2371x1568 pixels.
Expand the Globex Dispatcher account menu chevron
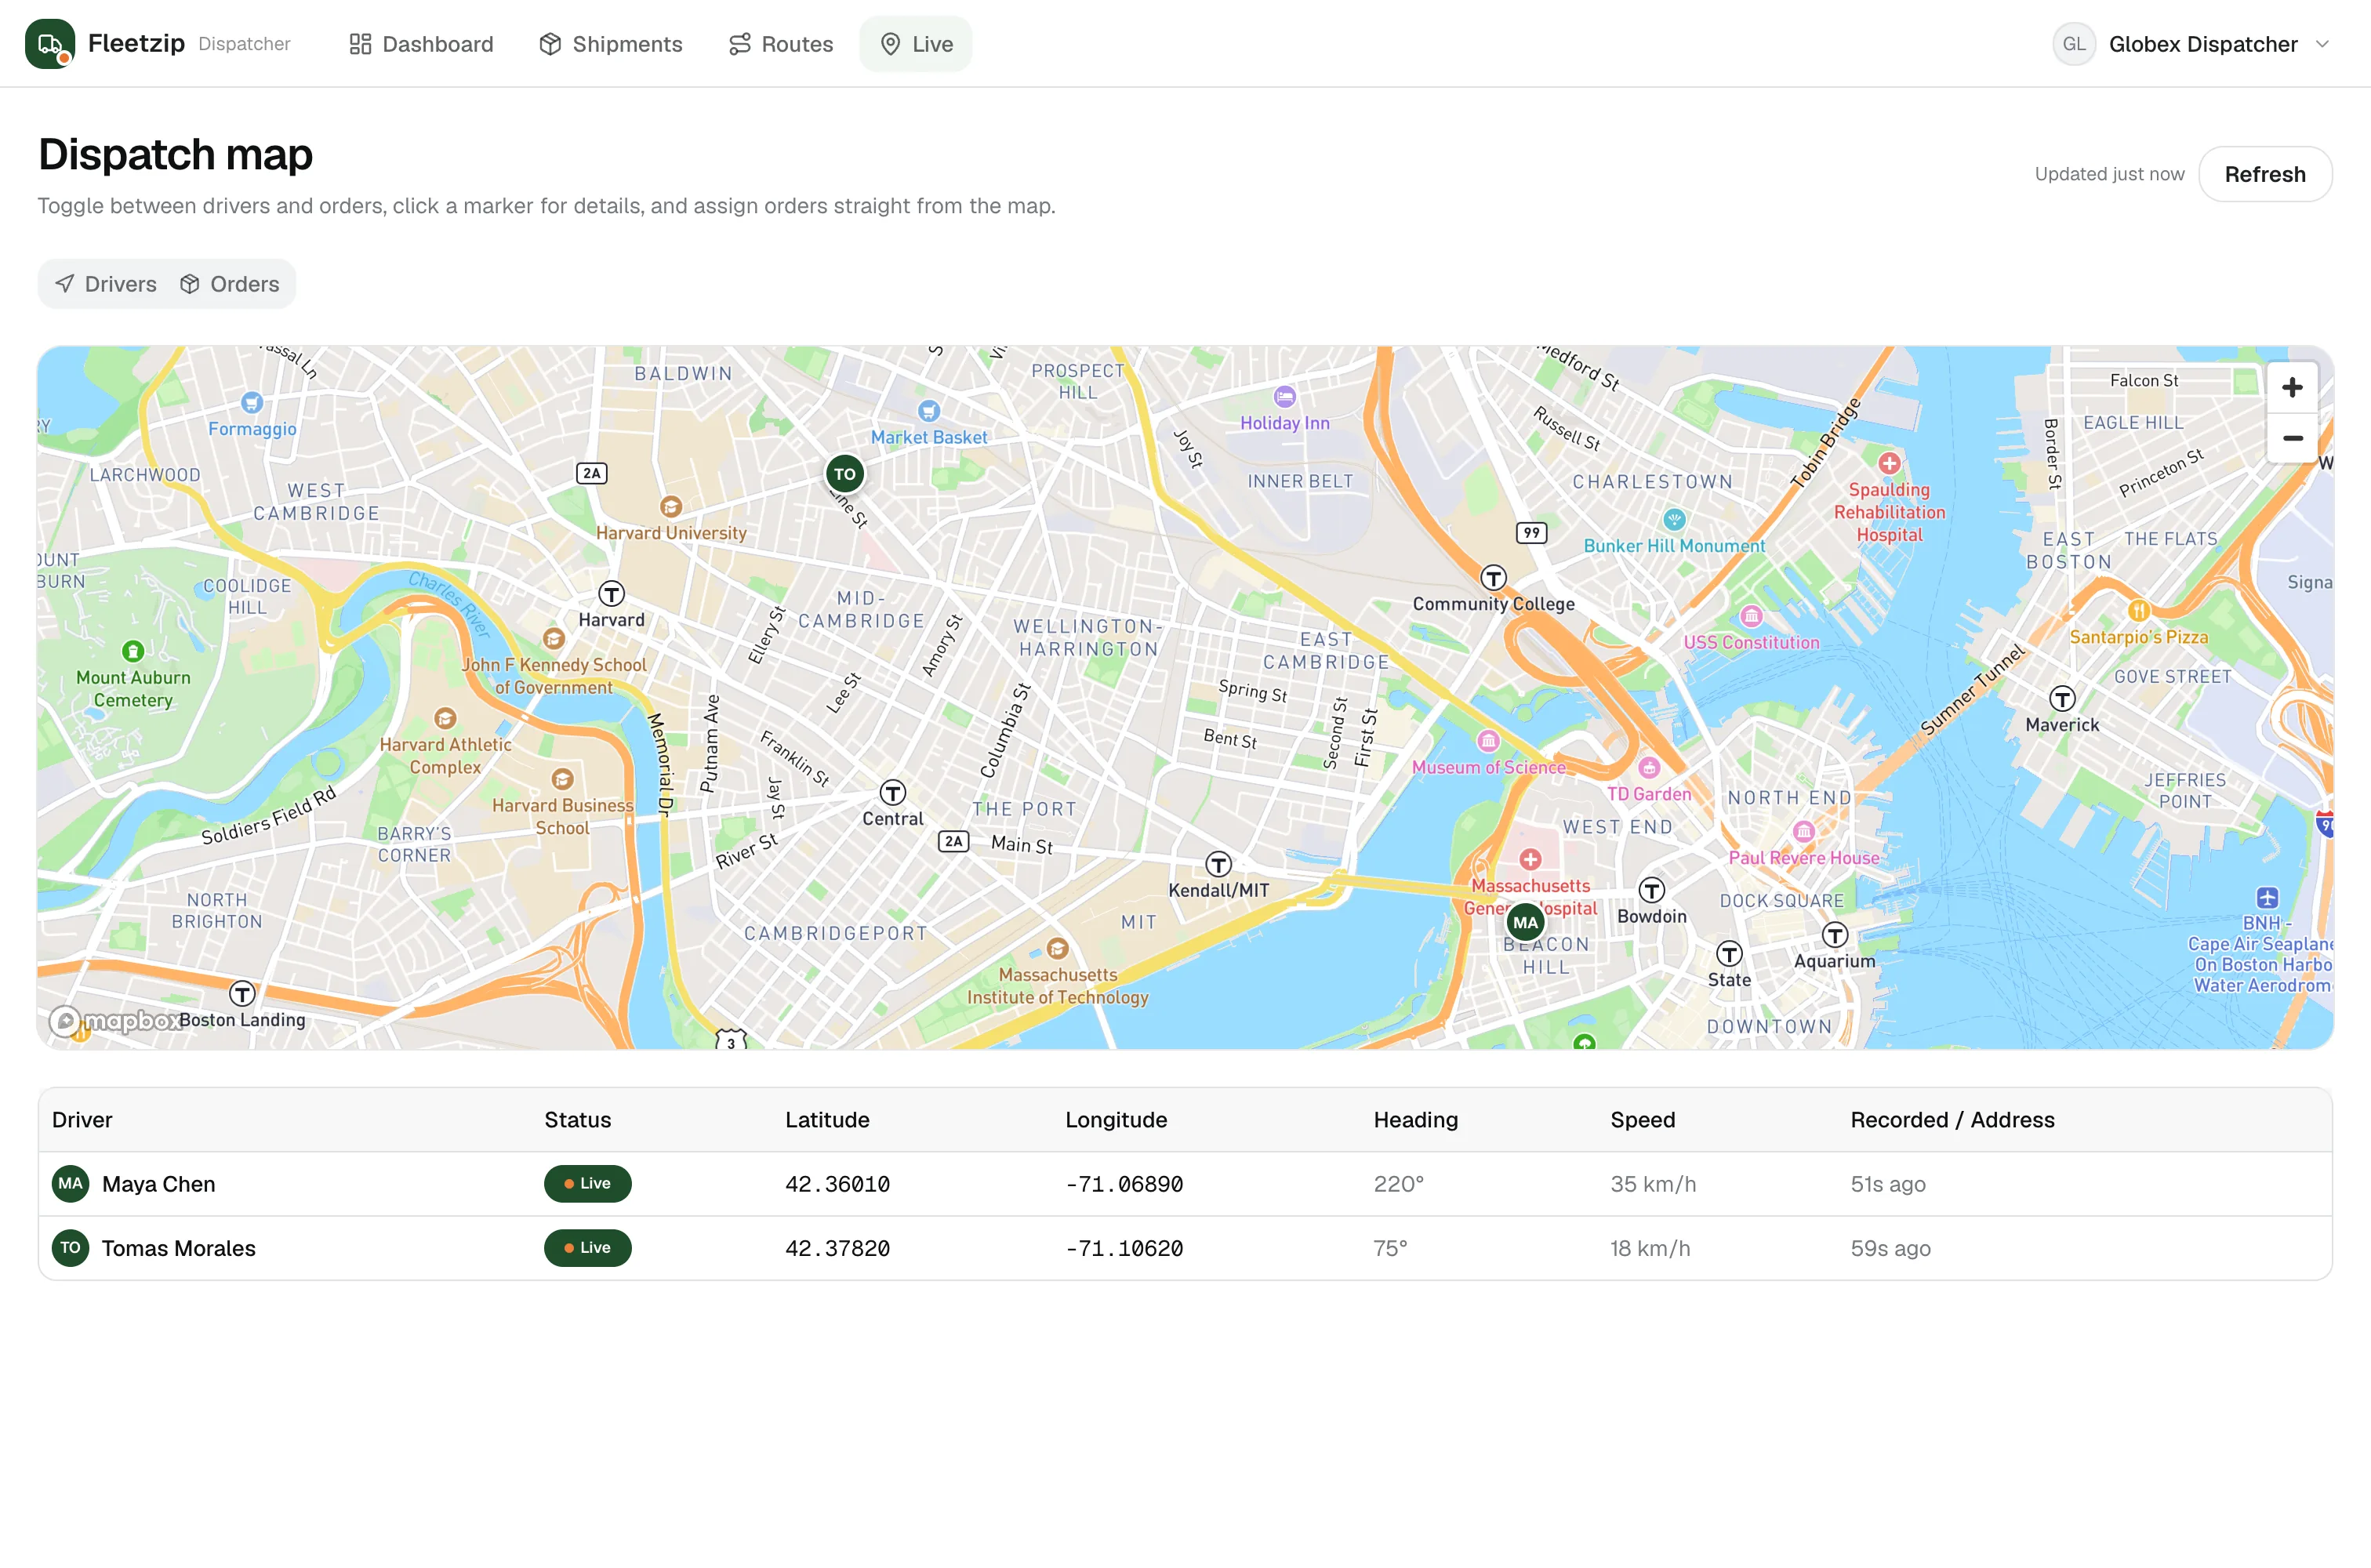(2323, 44)
